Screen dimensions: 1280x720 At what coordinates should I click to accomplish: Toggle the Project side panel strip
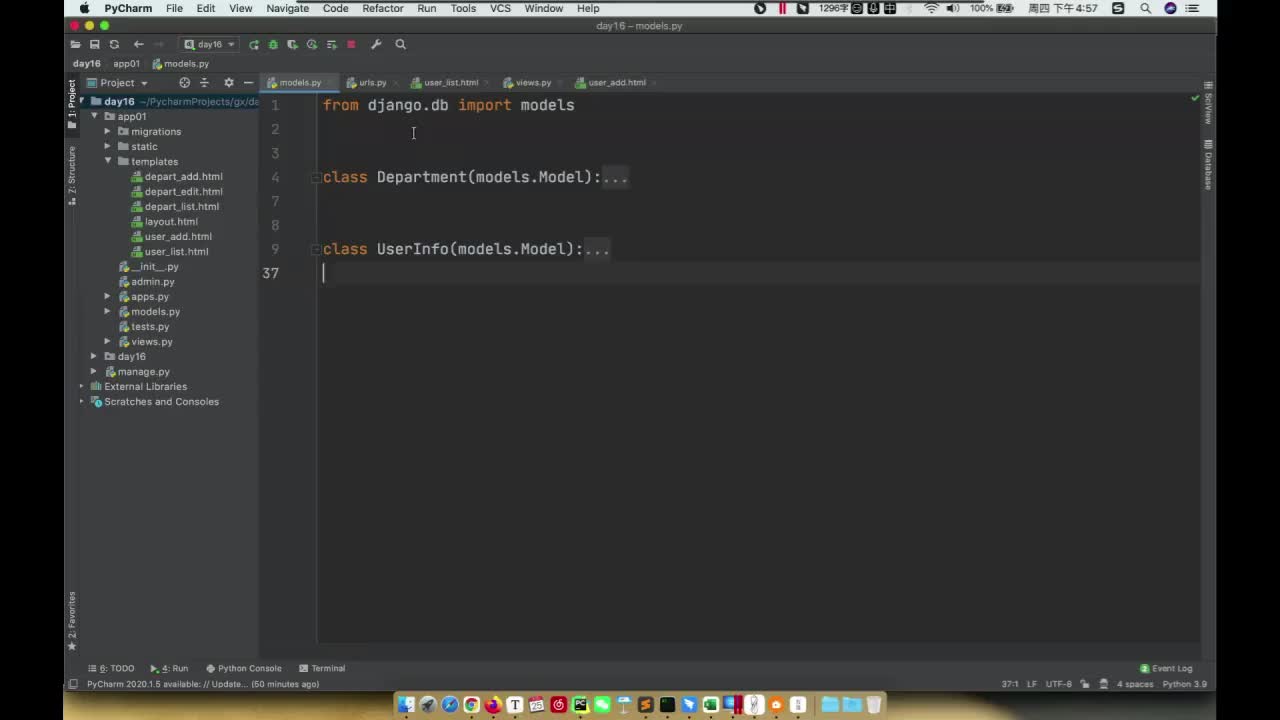72,104
